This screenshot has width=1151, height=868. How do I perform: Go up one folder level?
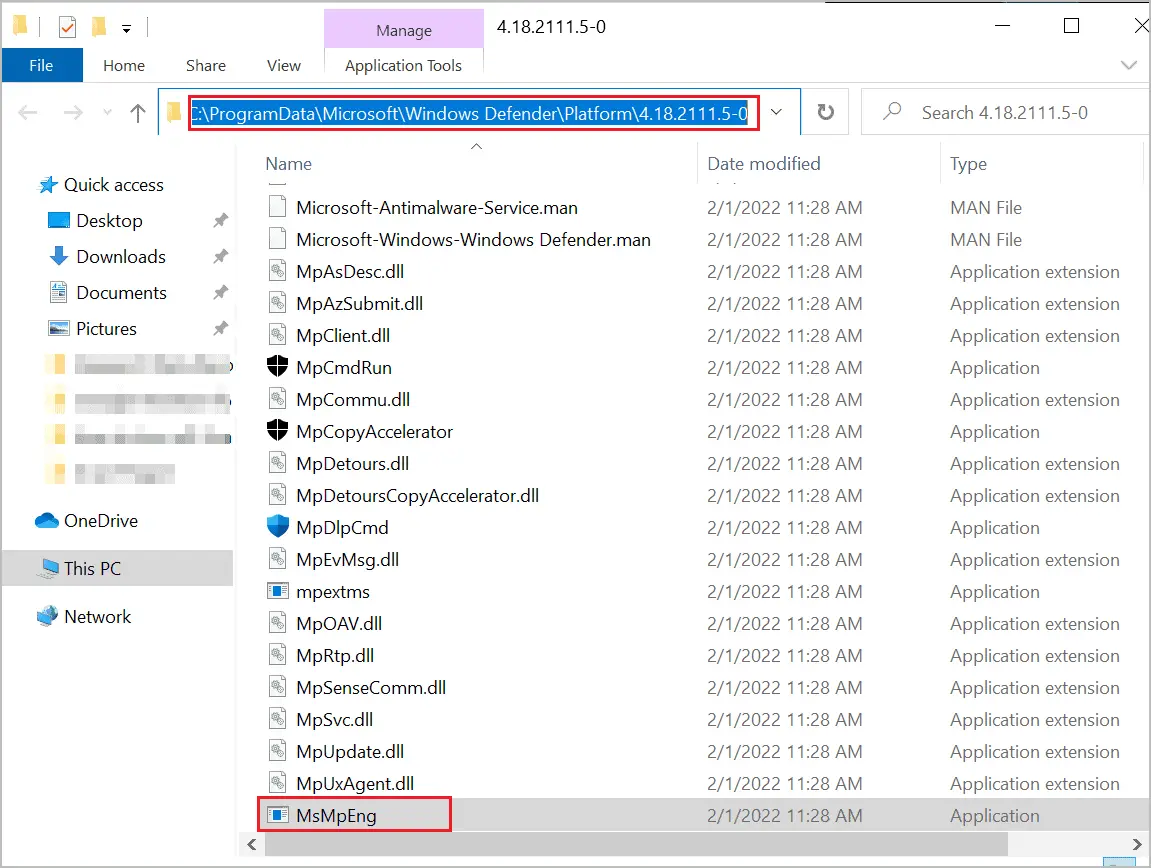[x=138, y=112]
